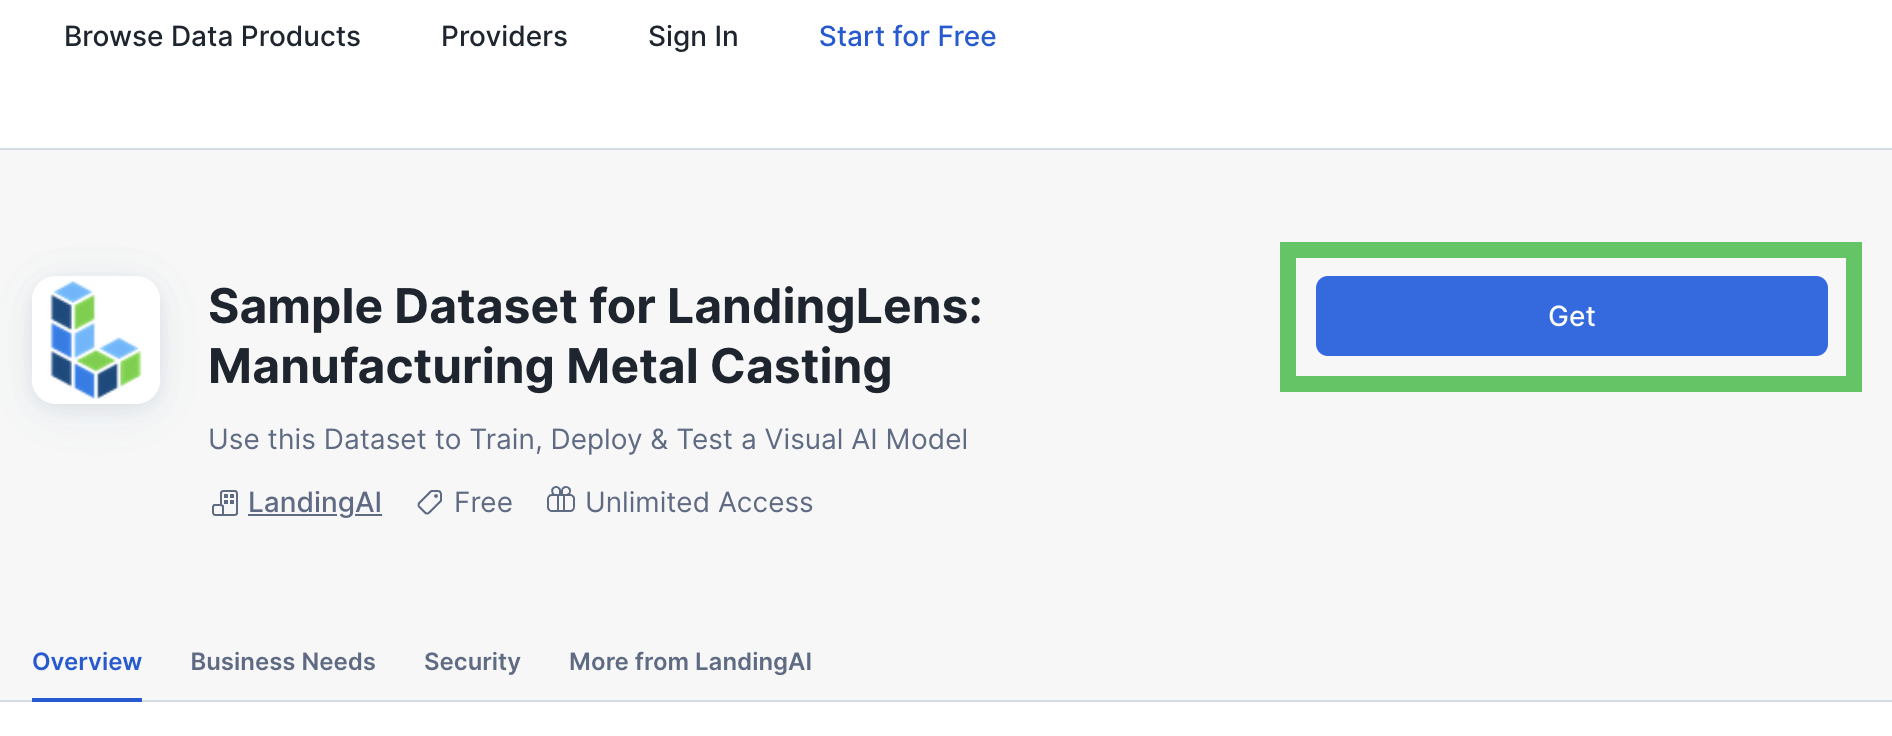Click the 'Manufacturing Metal Casting' title line
Image resolution: width=1892 pixels, height=736 pixels.
[550, 366]
